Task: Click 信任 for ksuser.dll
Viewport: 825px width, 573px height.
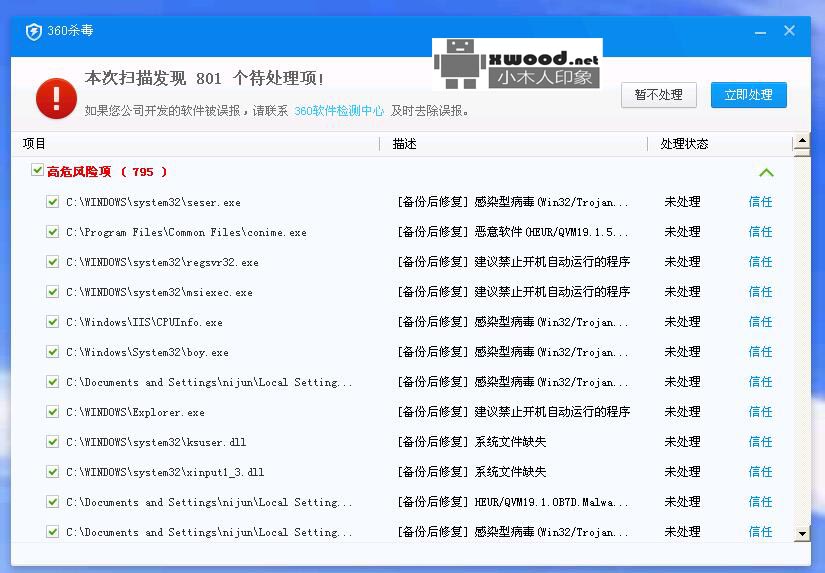Action: pyautogui.click(x=760, y=441)
